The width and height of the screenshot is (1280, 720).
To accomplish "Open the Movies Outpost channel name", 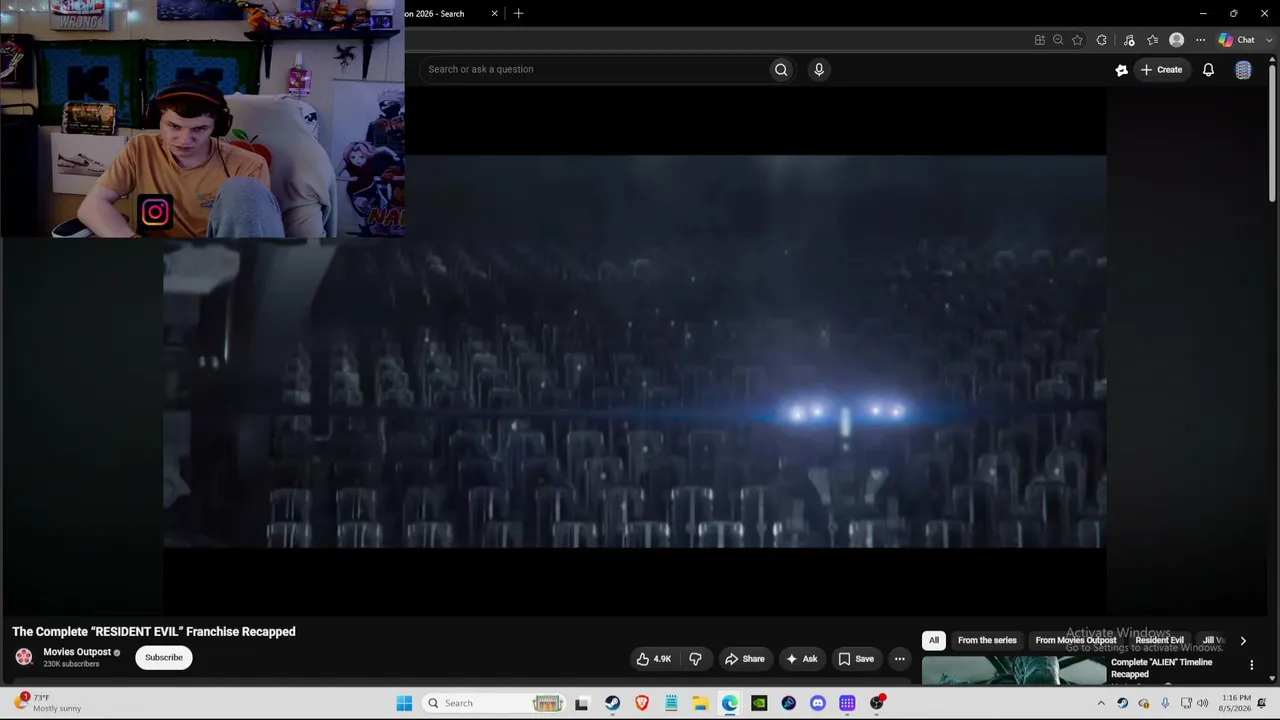I will pyautogui.click(x=77, y=652).
